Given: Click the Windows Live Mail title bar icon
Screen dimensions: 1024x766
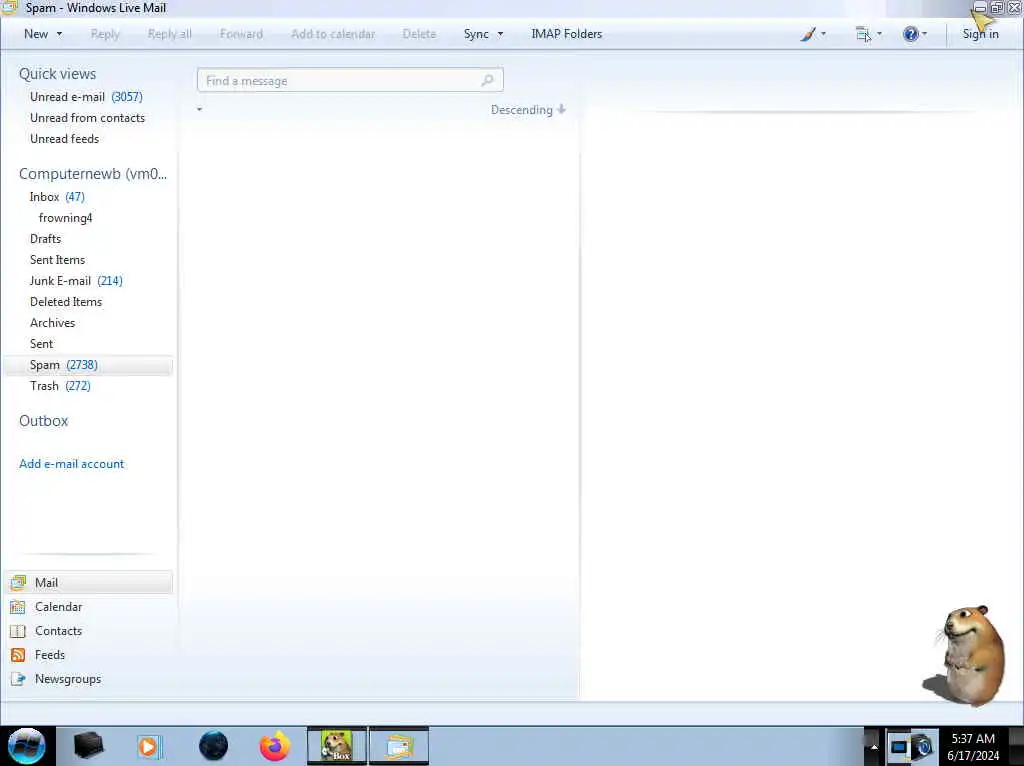Looking at the screenshot, I should tap(9, 8).
